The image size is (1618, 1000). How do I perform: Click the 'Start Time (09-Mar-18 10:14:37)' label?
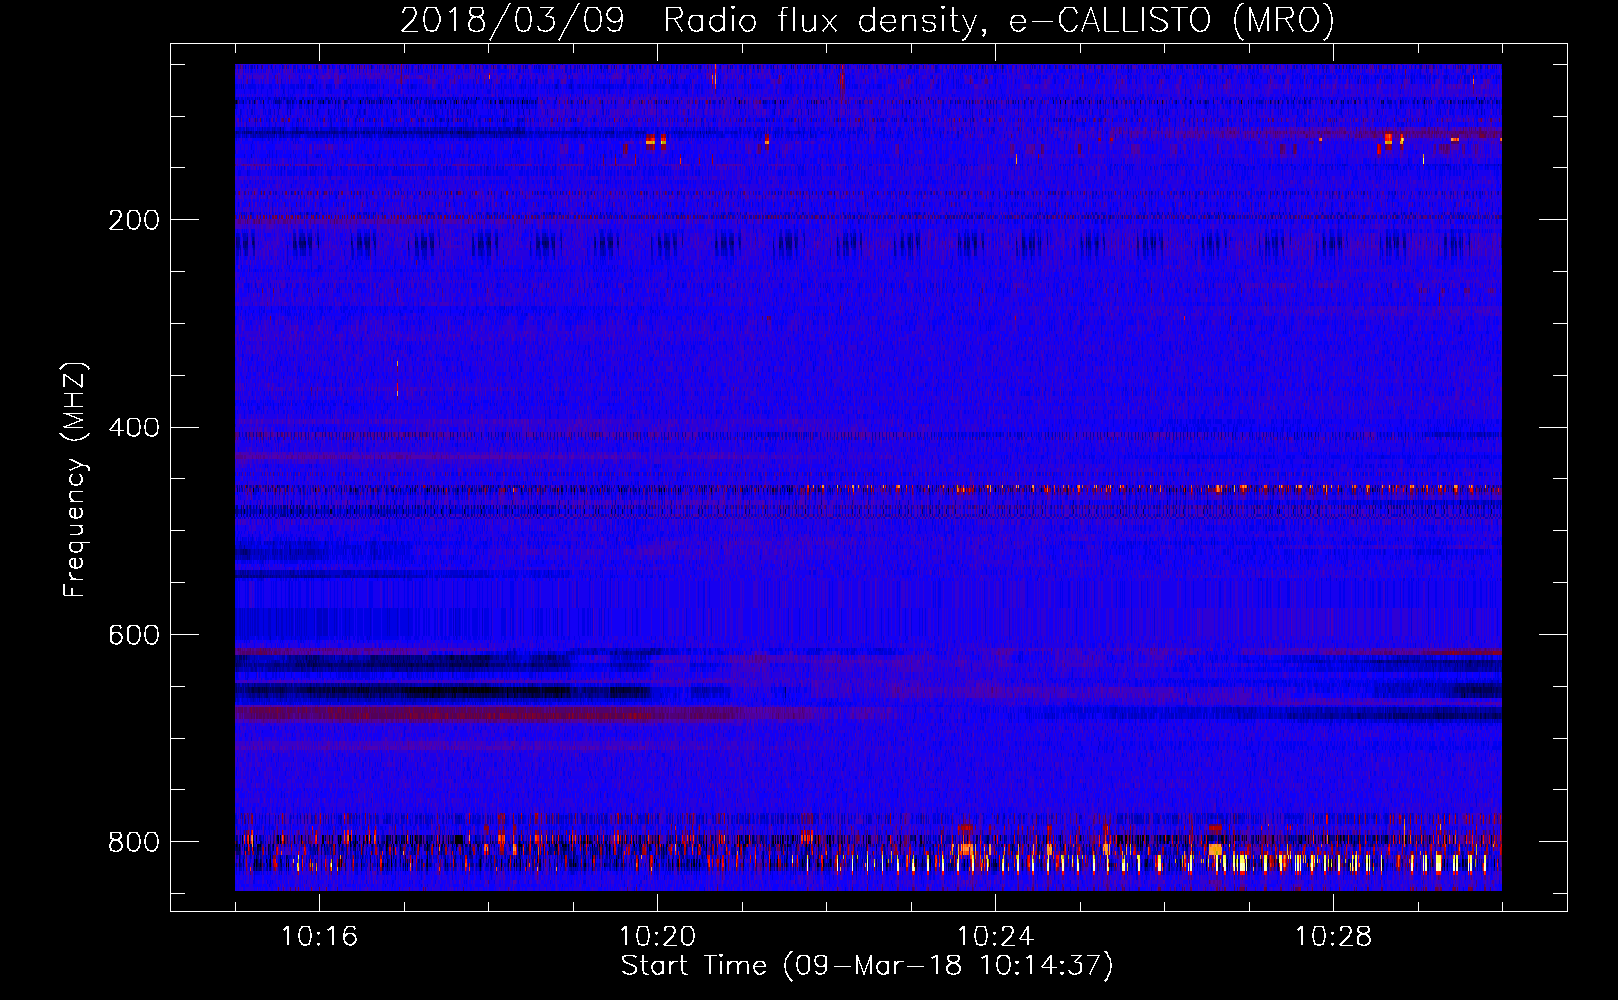point(867,966)
